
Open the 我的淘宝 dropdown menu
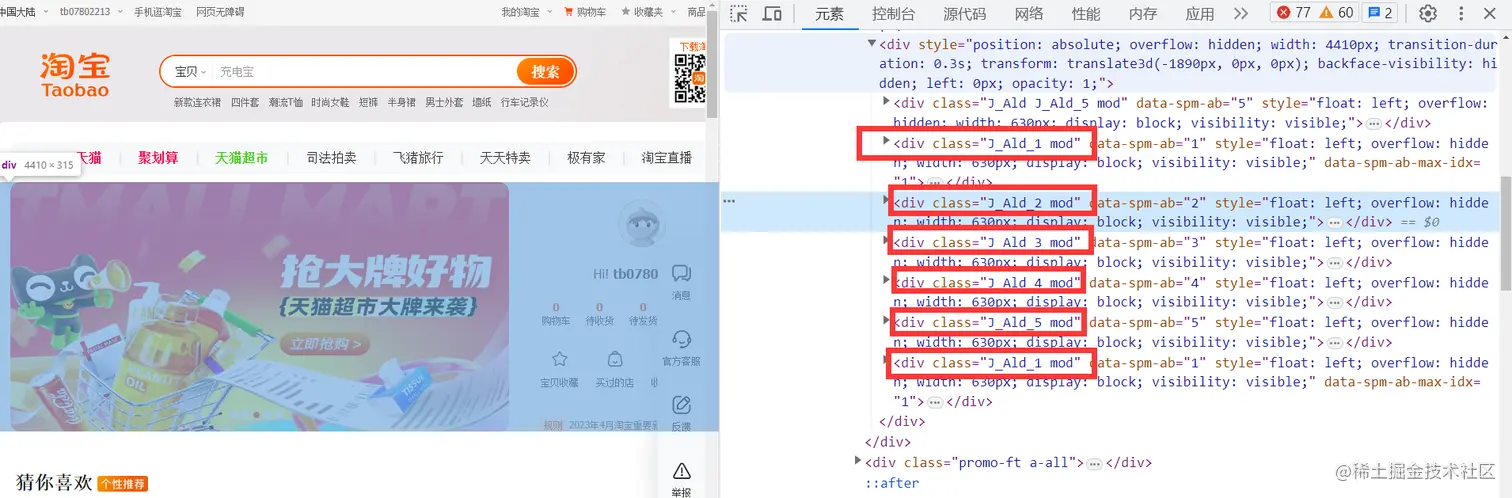tap(525, 12)
